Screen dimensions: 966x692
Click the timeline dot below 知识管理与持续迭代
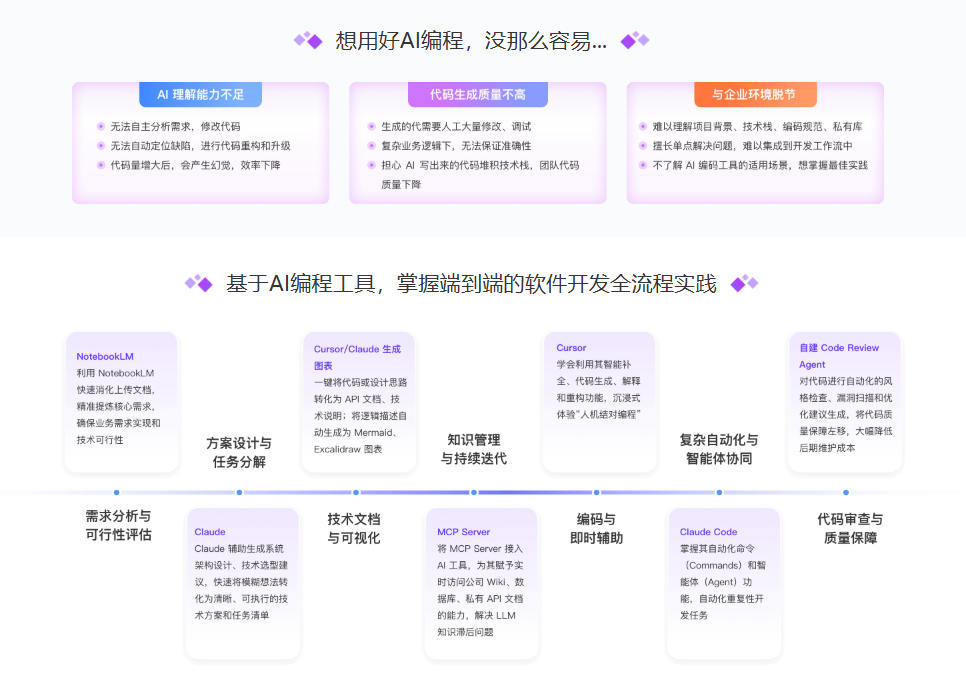(x=474, y=492)
